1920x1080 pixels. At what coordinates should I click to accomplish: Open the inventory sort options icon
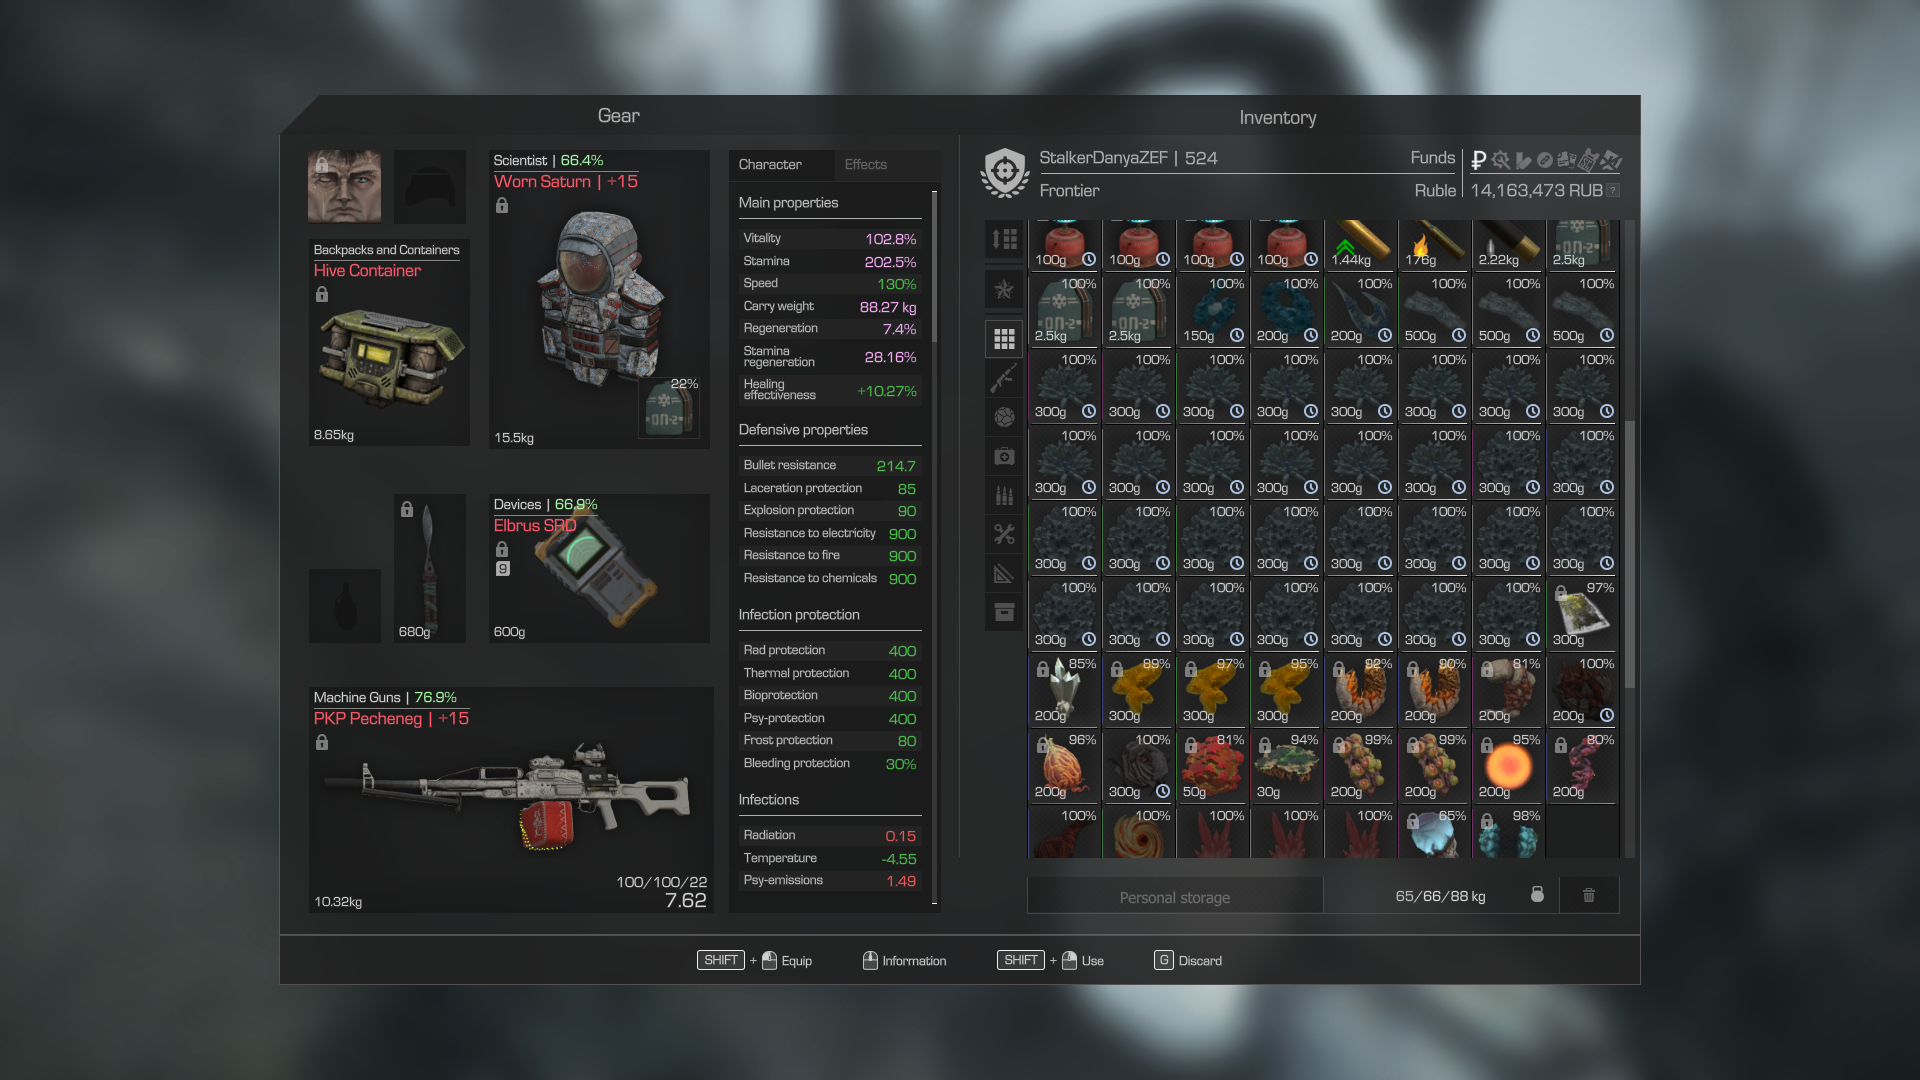1004,239
